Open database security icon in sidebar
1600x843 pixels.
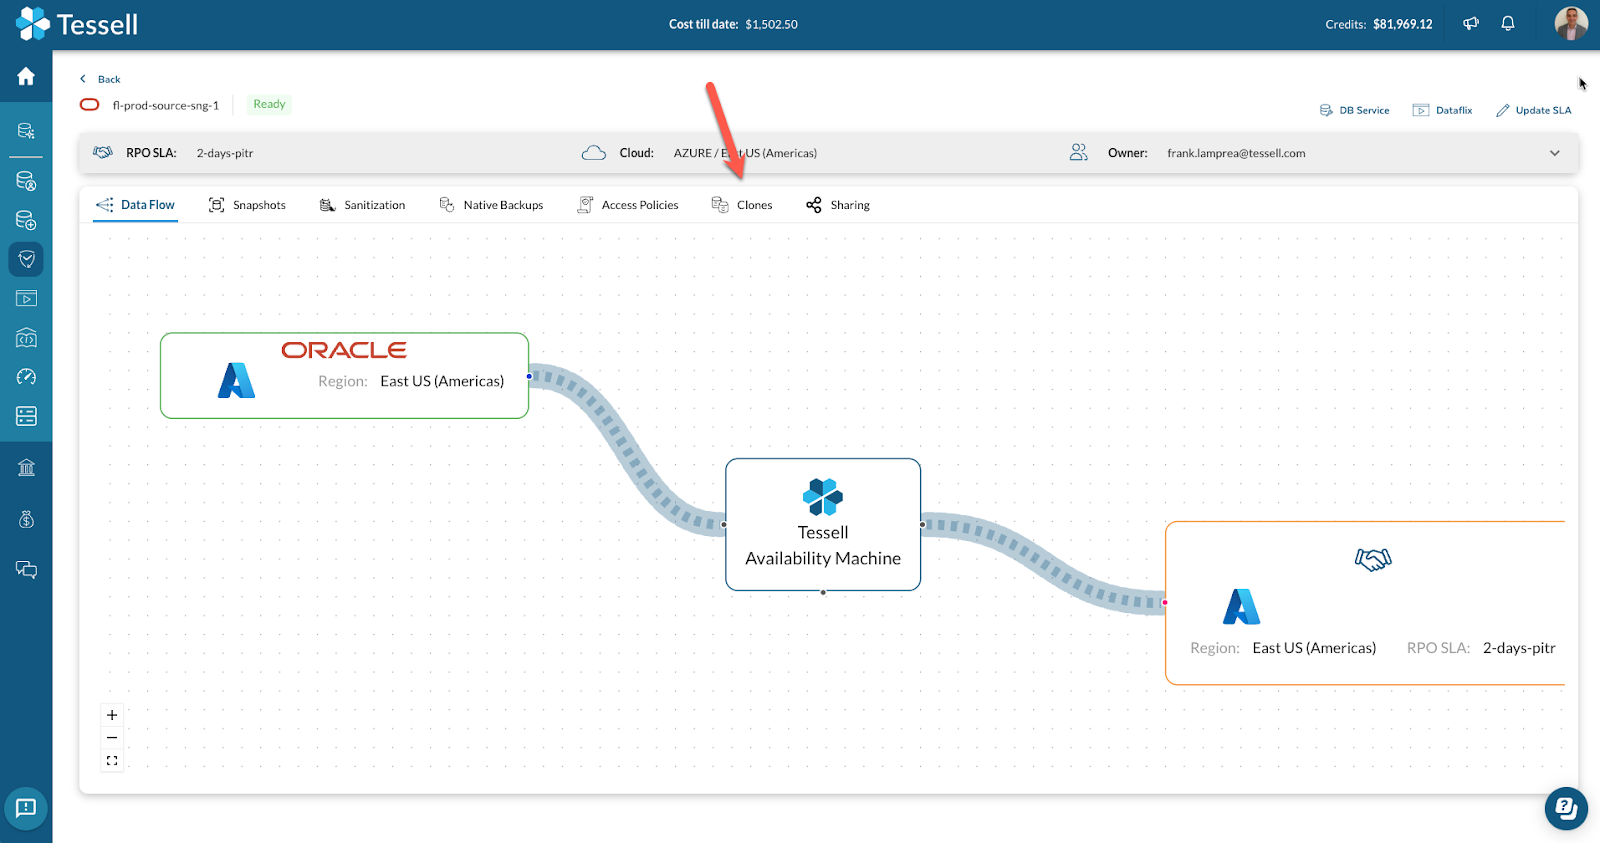click(26, 181)
